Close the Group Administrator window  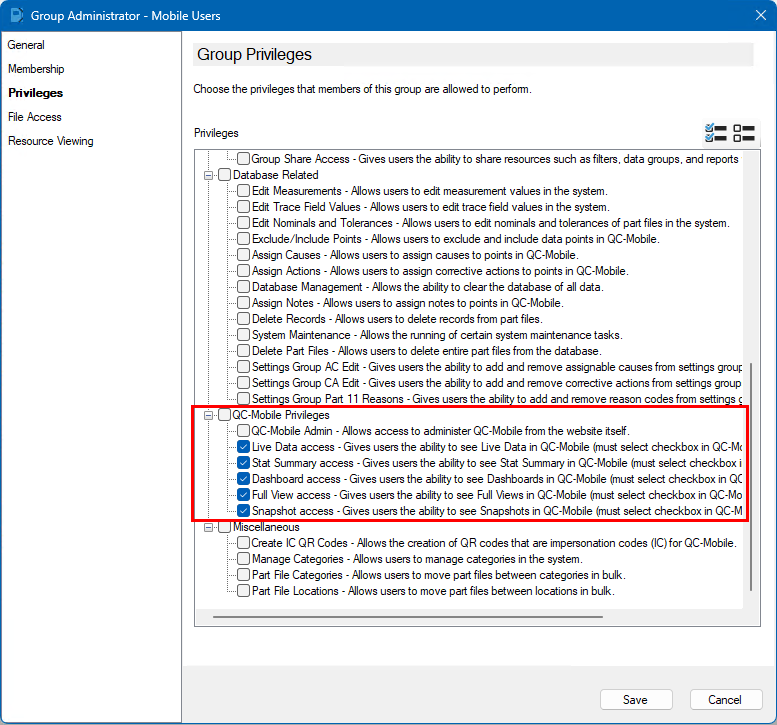tap(761, 15)
